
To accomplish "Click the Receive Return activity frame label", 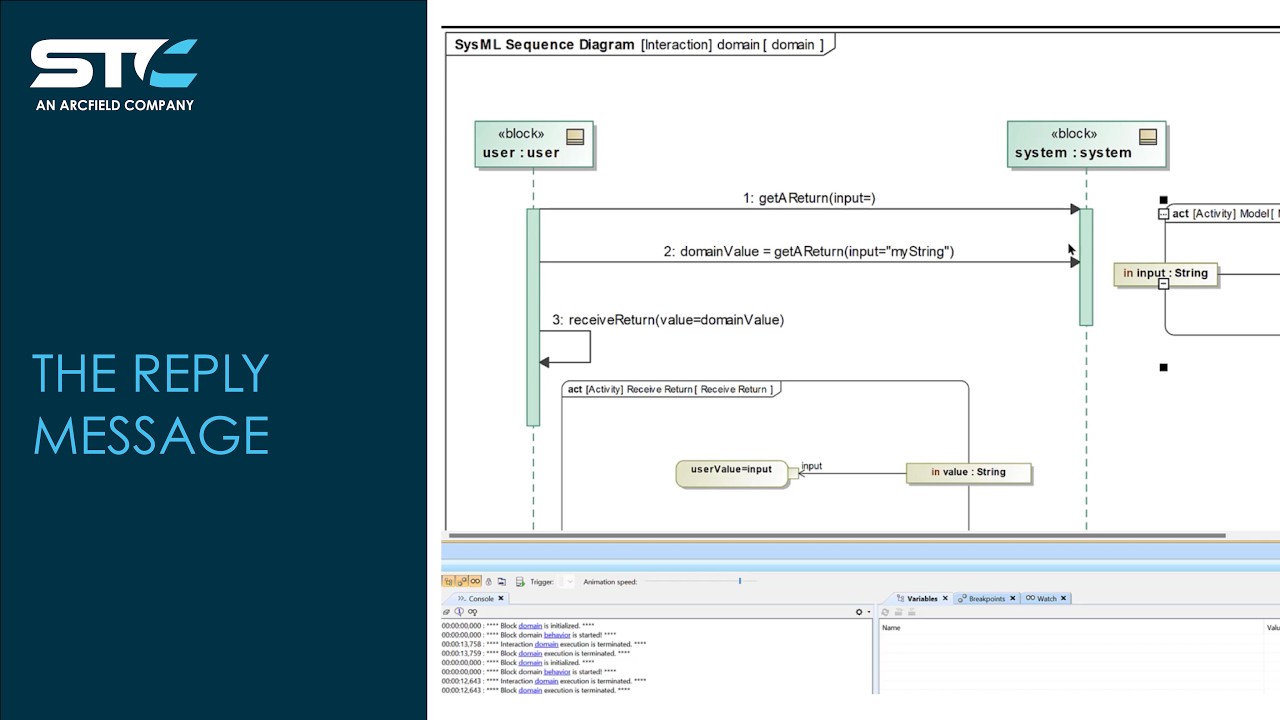I will point(670,389).
